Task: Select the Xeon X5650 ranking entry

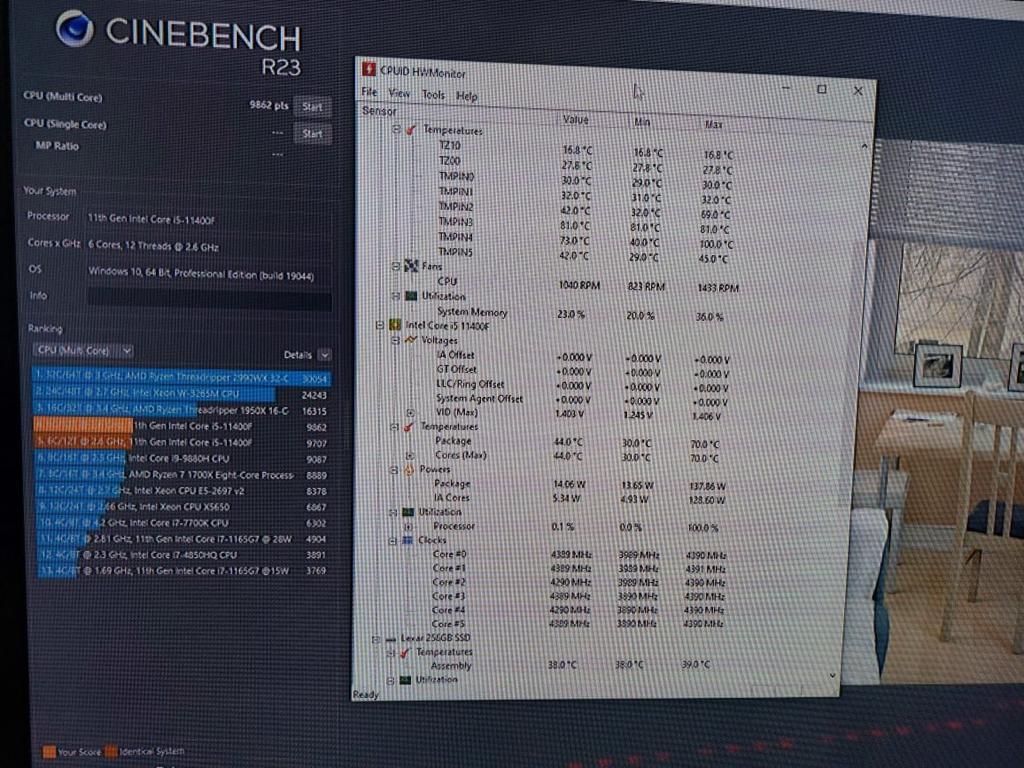Action: (181, 507)
